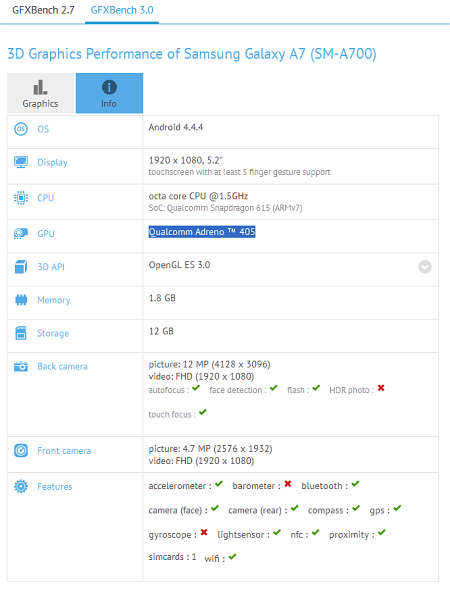Click the back camera 12 MP picture text
The height and width of the screenshot is (589, 450).
pyautogui.click(x=209, y=364)
